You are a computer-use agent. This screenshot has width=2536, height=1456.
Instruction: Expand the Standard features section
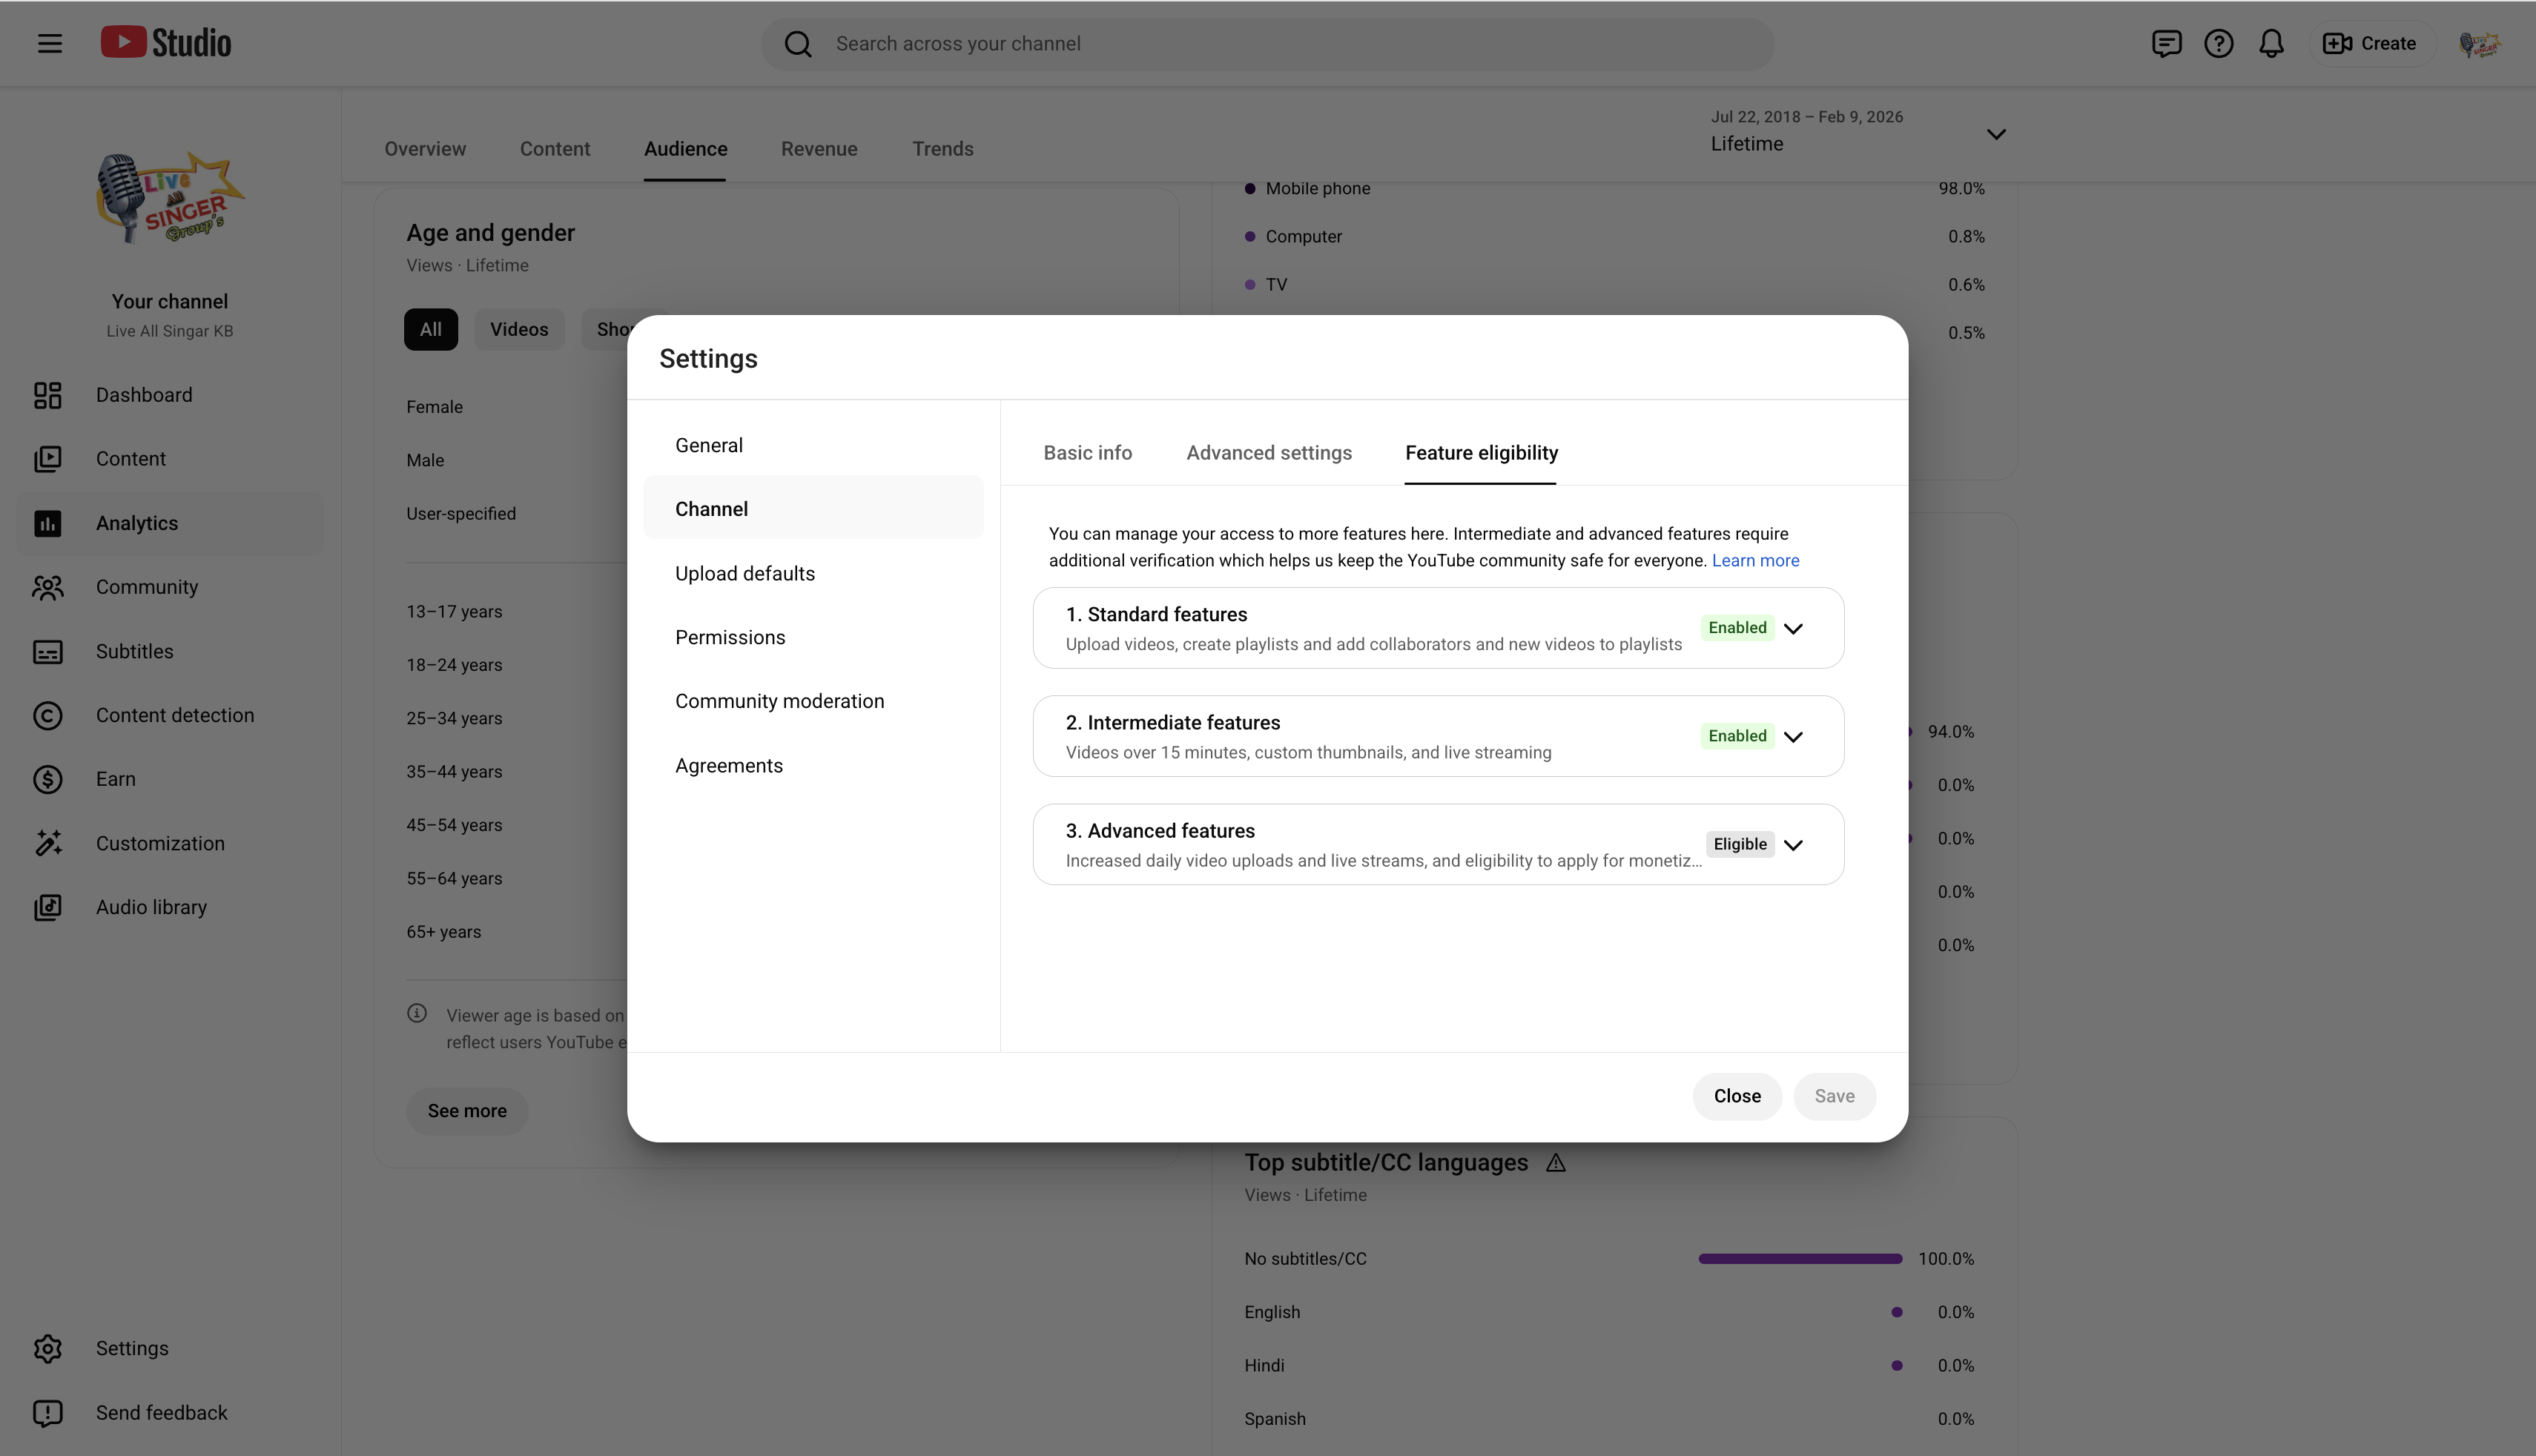tap(1793, 628)
